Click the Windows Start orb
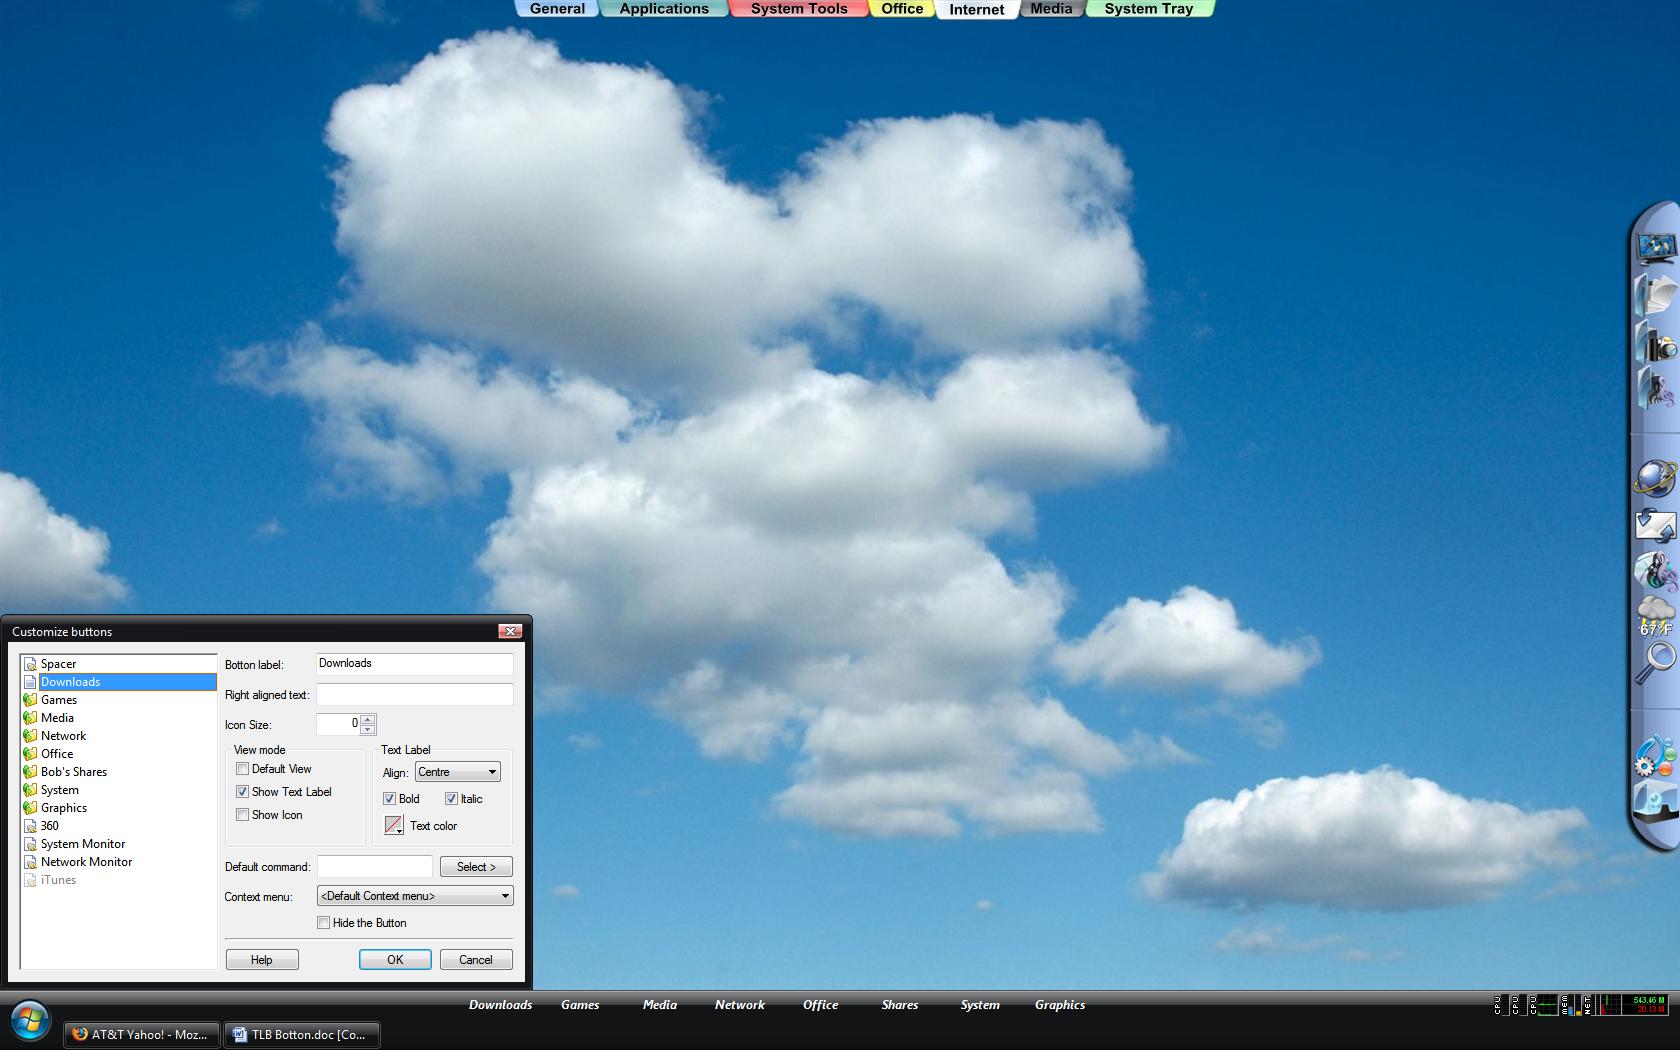 [30, 1021]
